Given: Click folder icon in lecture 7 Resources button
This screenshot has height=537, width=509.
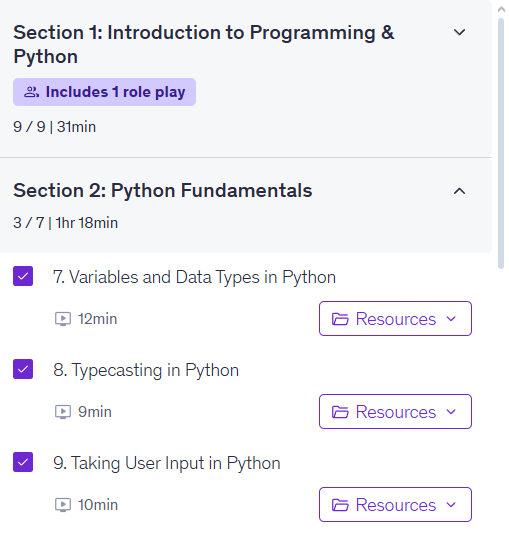Looking at the screenshot, I should tap(340, 319).
